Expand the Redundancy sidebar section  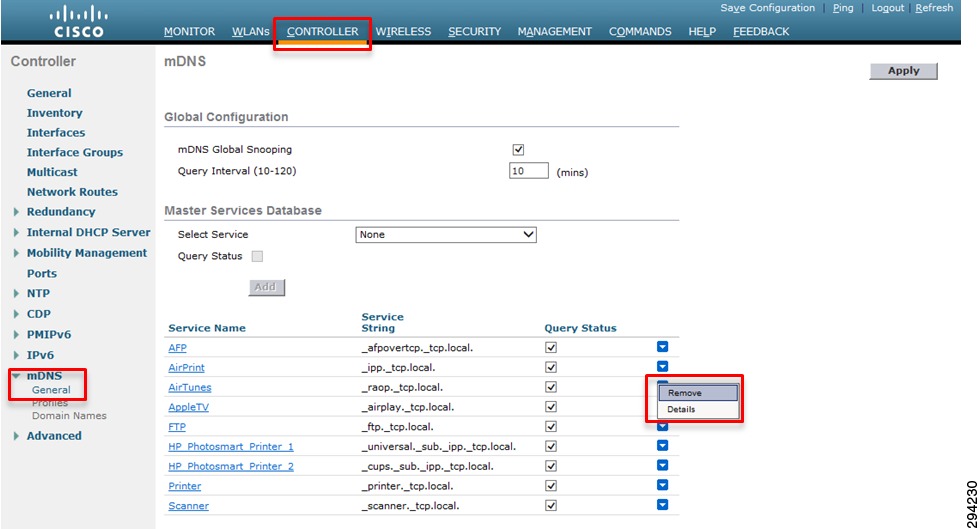coord(16,212)
